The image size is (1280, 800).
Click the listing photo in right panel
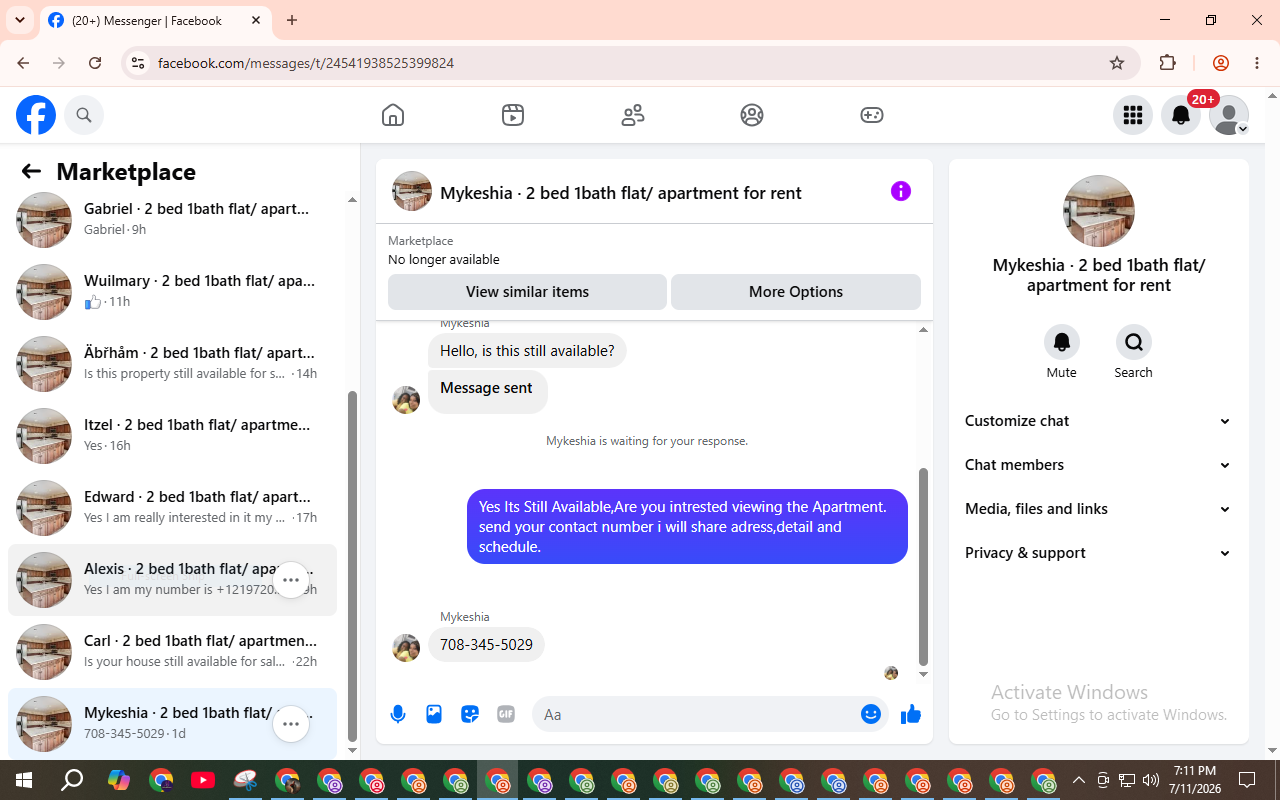click(x=1099, y=211)
